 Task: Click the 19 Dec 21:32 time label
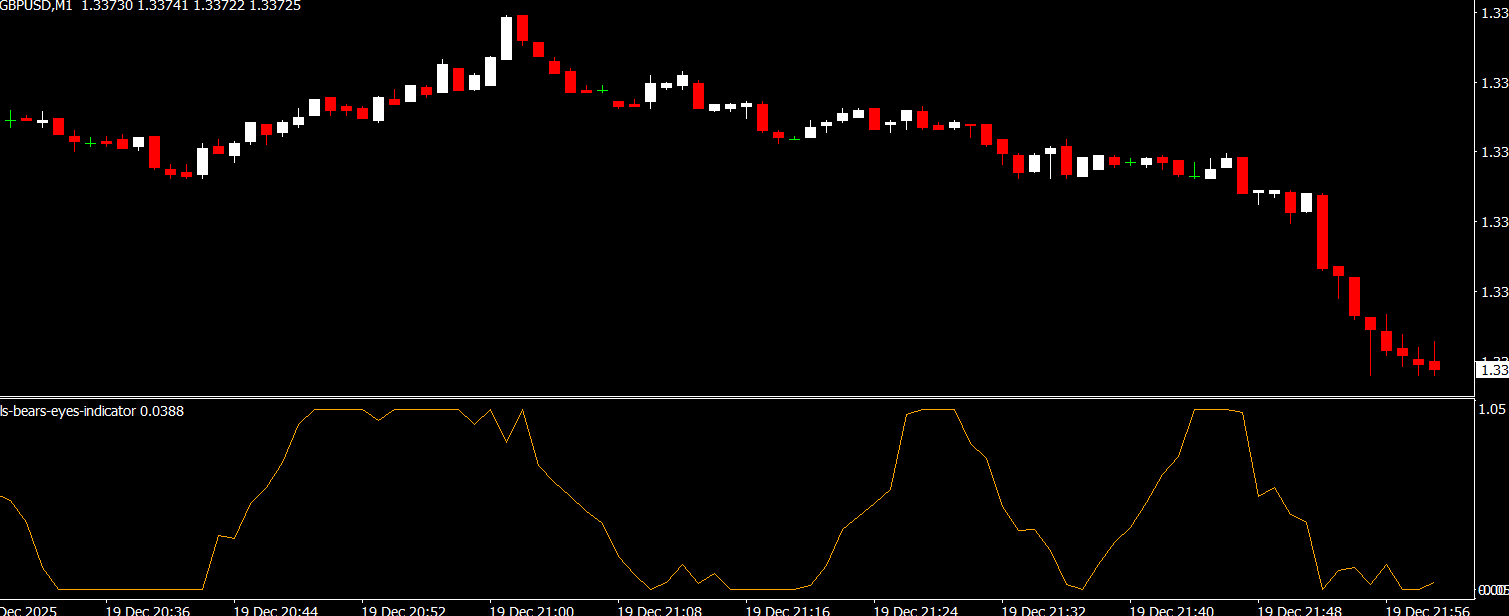click(1044, 609)
